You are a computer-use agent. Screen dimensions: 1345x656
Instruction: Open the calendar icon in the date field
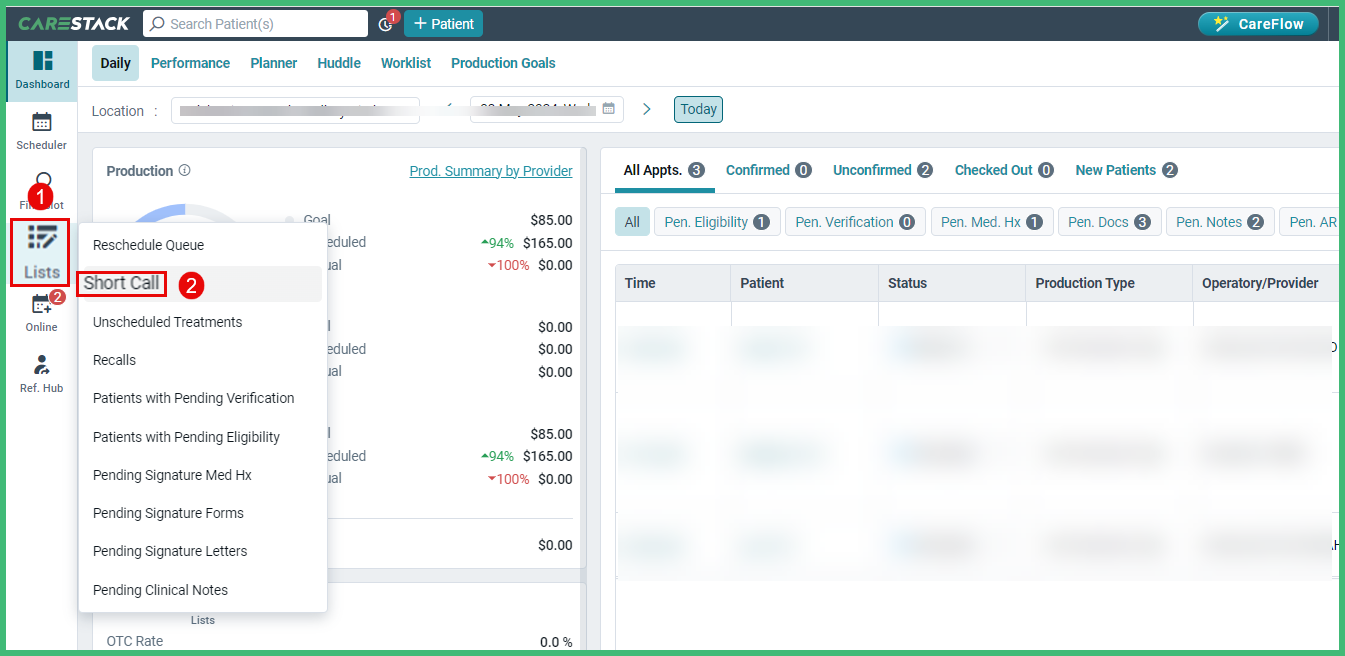pos(608,109)
